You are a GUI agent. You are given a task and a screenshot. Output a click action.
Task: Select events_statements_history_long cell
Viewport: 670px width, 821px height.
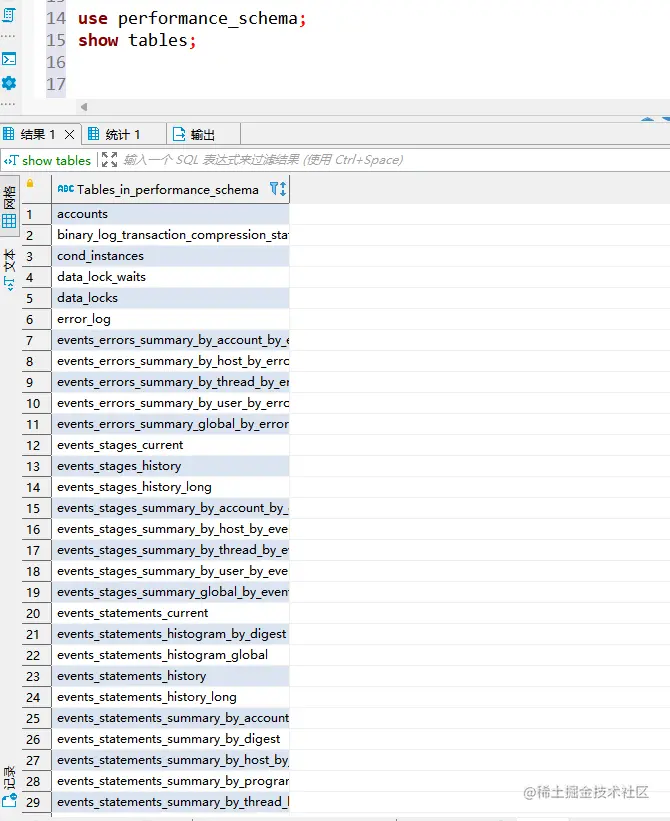coord(170,697)
